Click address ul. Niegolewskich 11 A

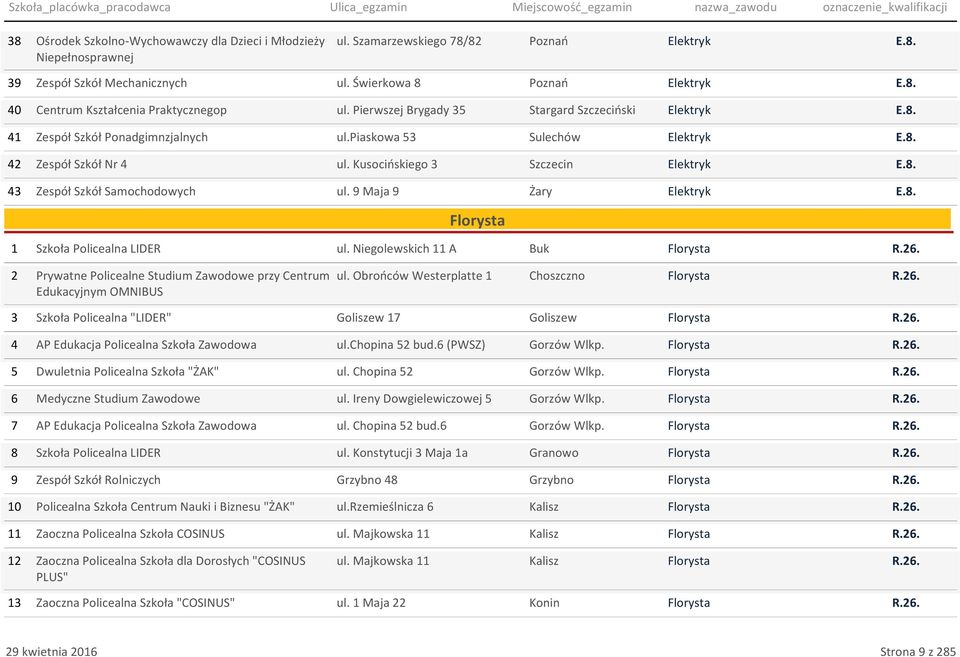[x=396, y=249]
